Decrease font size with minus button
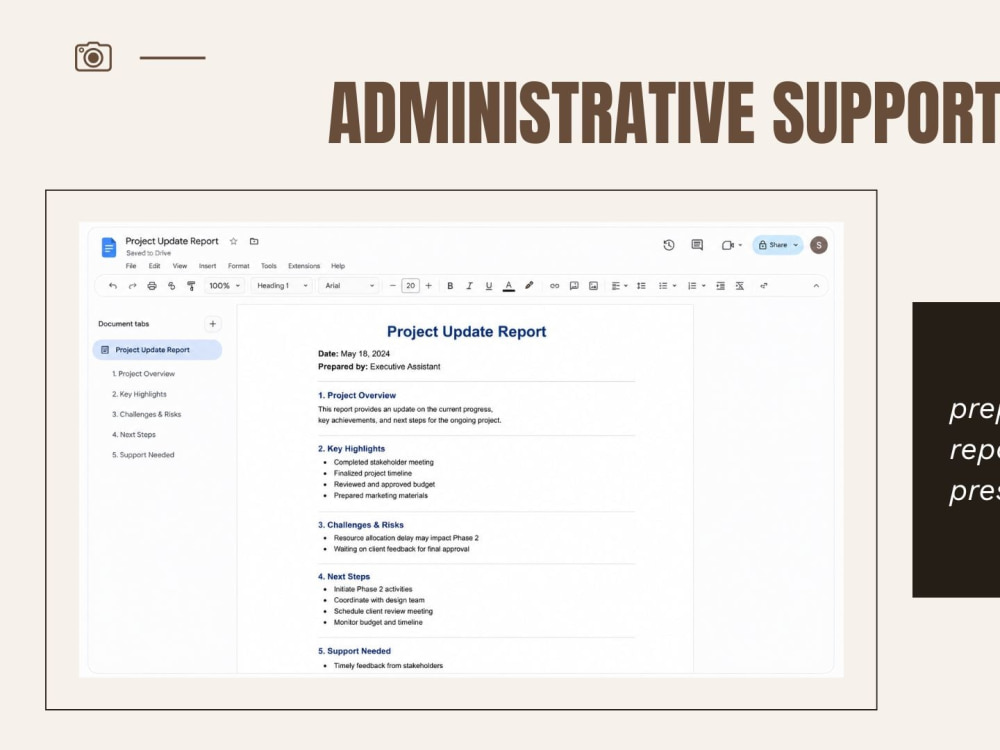 point(393,286)
